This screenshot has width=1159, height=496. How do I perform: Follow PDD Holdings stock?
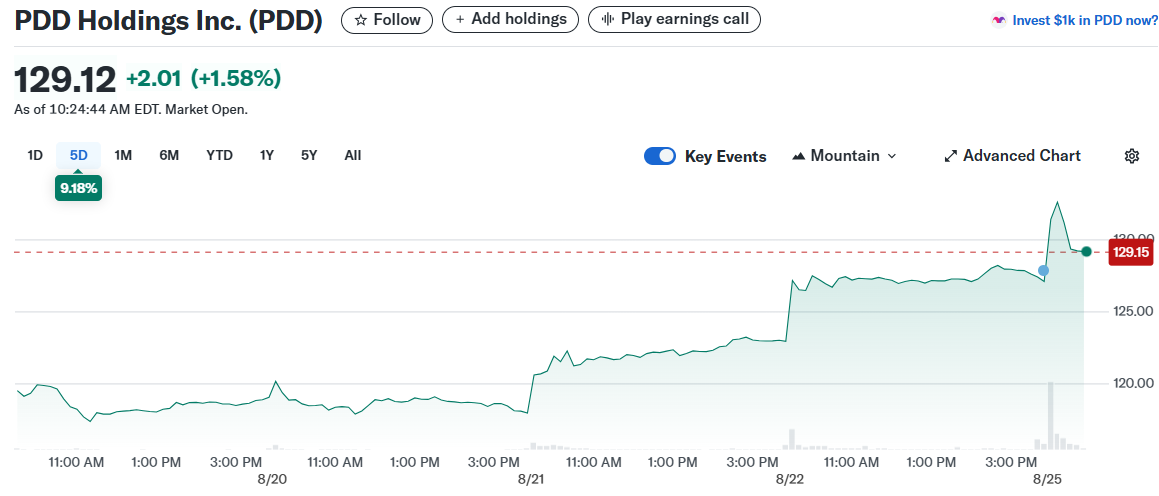pos(387,19)
